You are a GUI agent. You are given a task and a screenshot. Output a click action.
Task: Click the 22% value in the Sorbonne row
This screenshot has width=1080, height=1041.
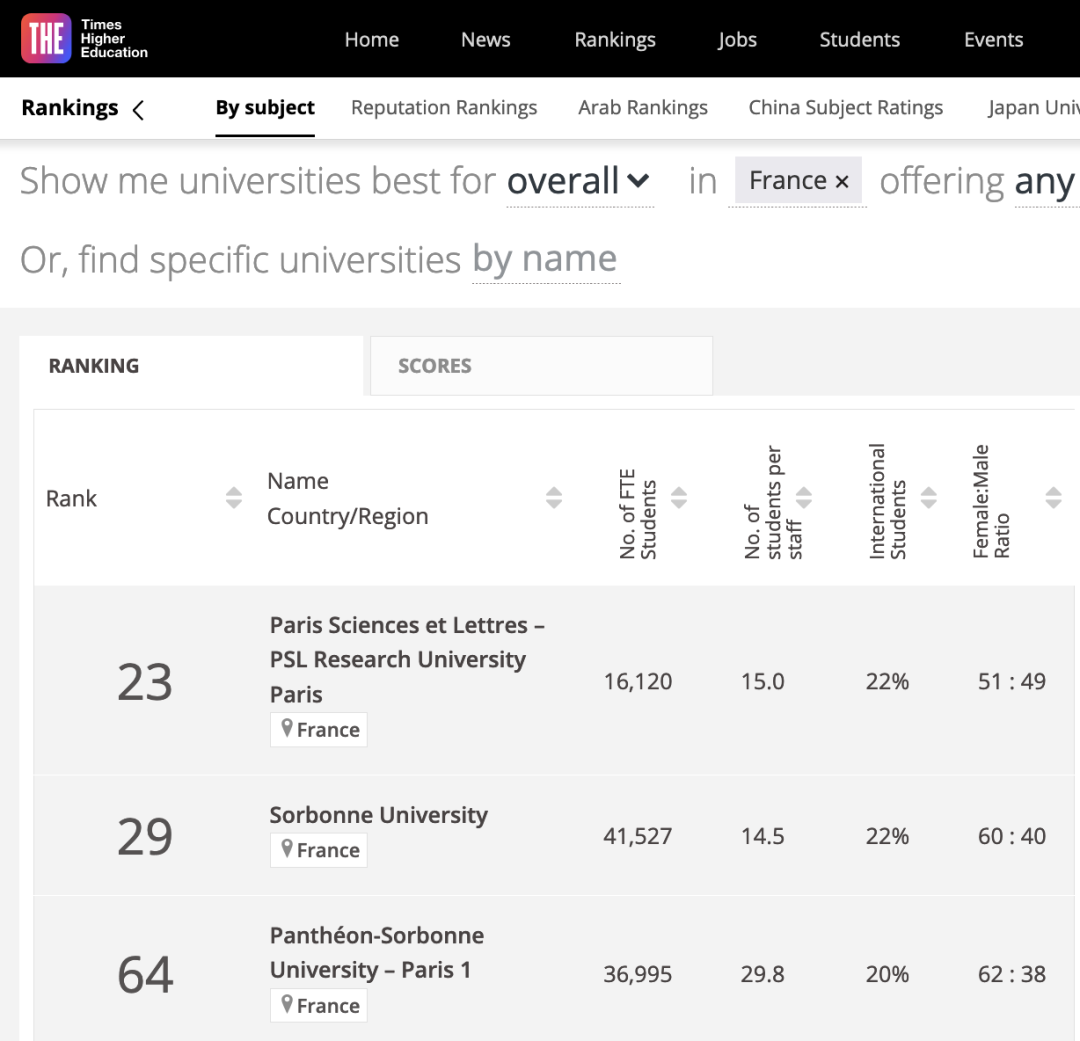(x=887, y=836)
